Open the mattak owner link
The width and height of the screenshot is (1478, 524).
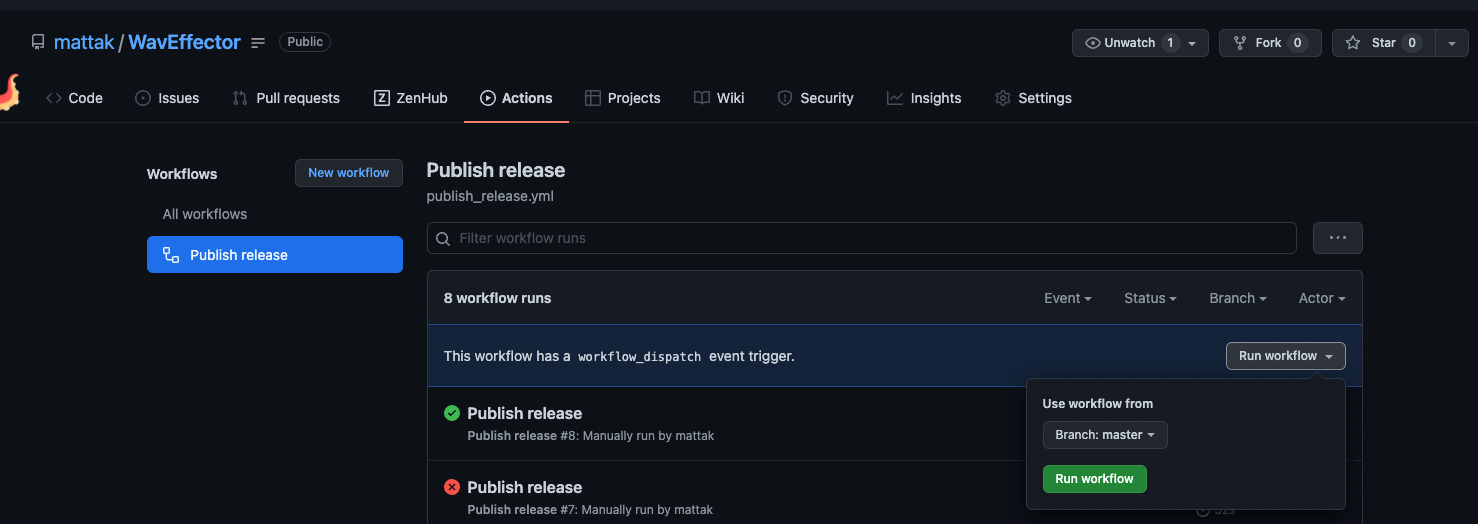click(x=84, y=42)
